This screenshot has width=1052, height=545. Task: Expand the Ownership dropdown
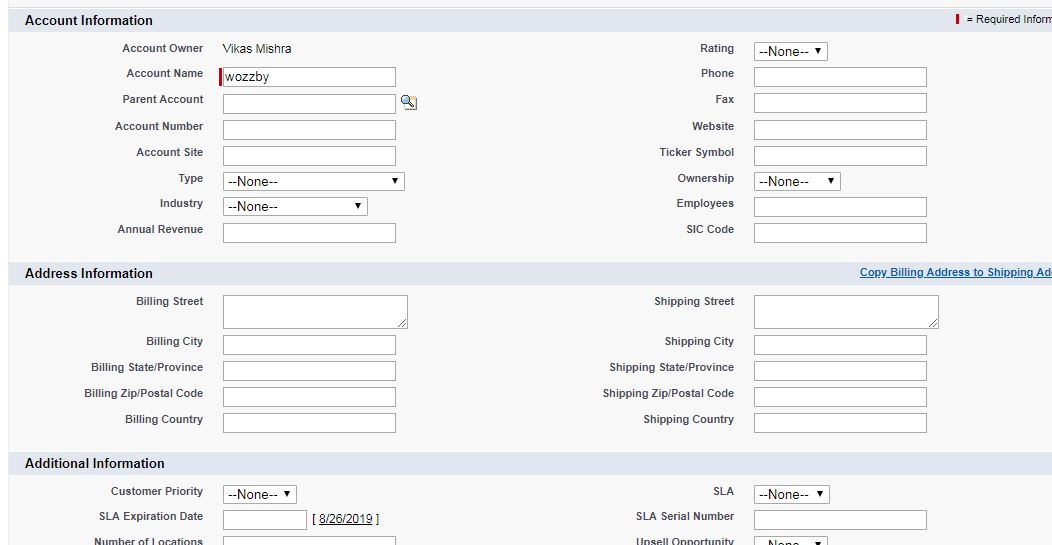click(x=796, y=181)
